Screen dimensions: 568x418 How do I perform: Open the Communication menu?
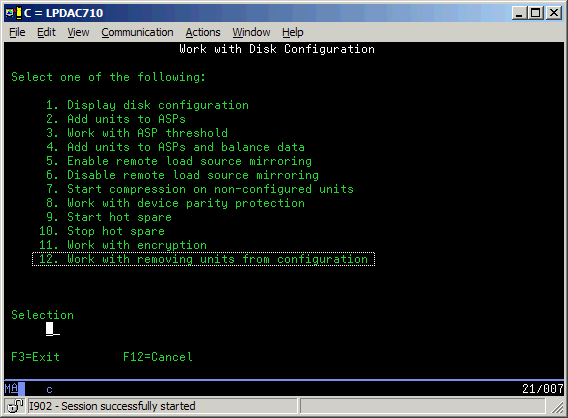(137, 32)
